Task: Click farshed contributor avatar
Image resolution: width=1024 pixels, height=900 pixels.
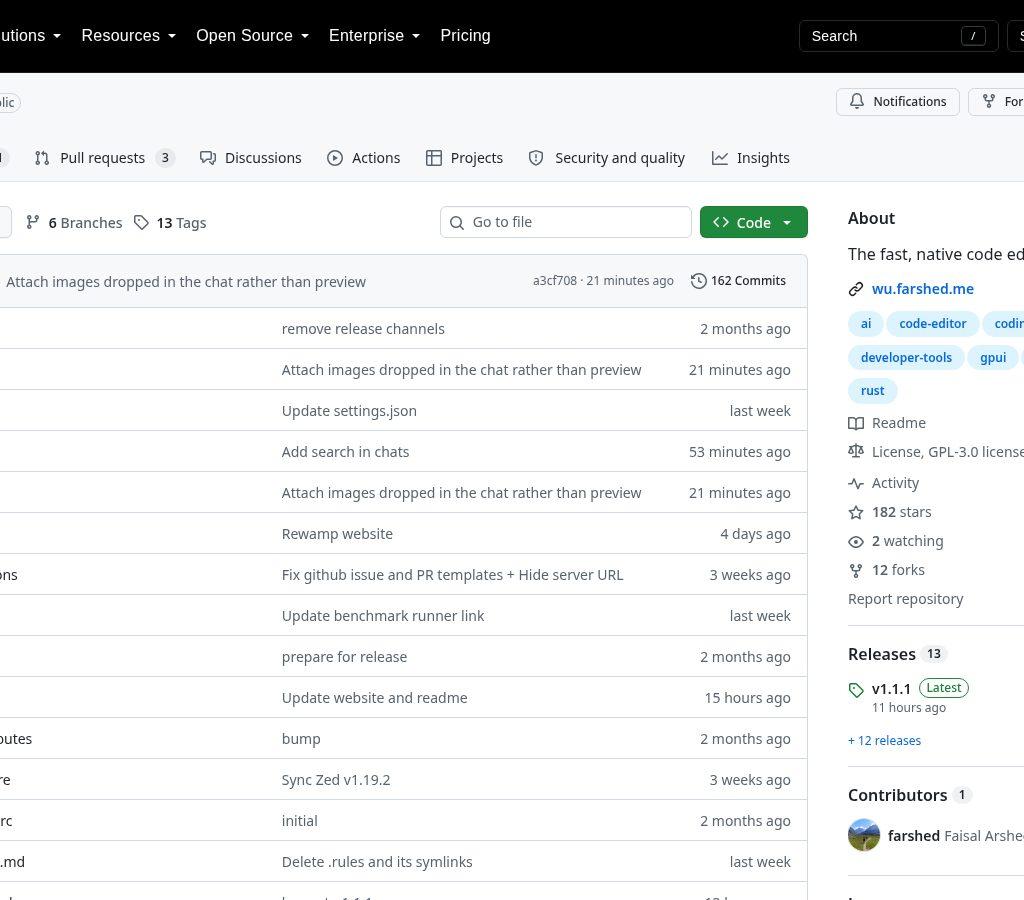Action: (864, 835)
